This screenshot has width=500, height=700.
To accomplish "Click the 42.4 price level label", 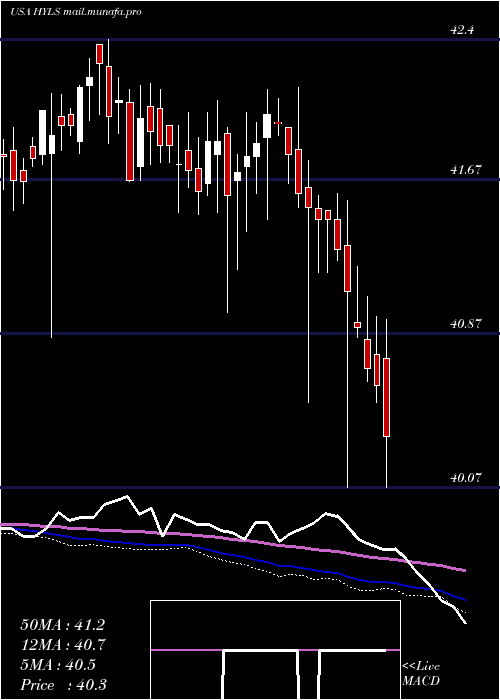I will click(463, 30).
